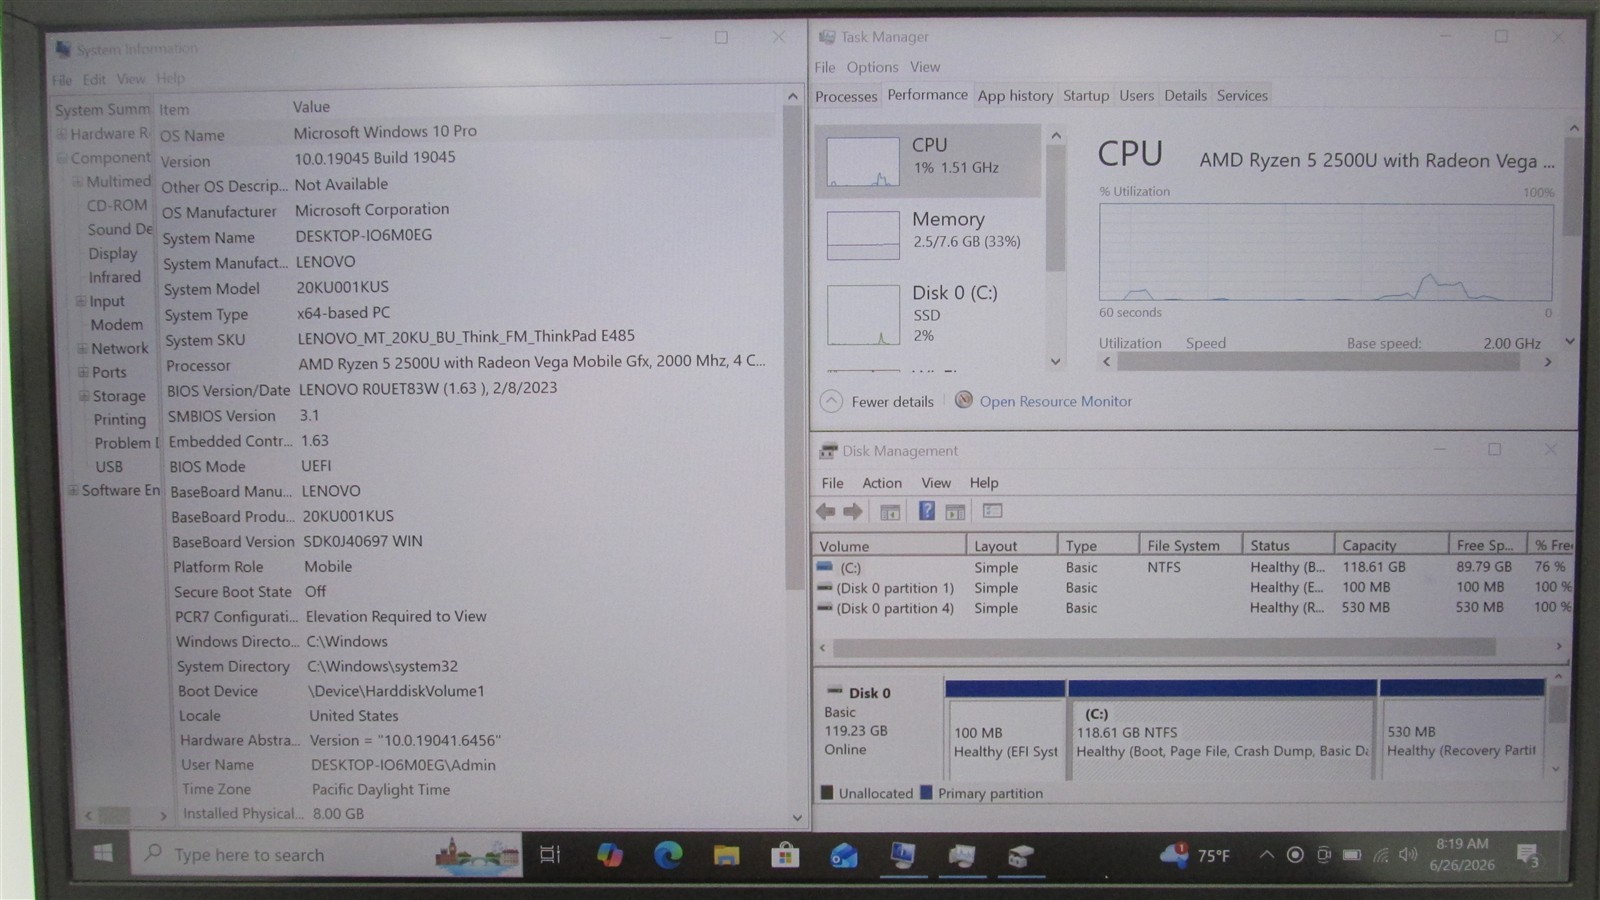Expand the Network tree node
Image resolution: width=1600 pixels, height=900 pixels.
click(x=82, y=348)
